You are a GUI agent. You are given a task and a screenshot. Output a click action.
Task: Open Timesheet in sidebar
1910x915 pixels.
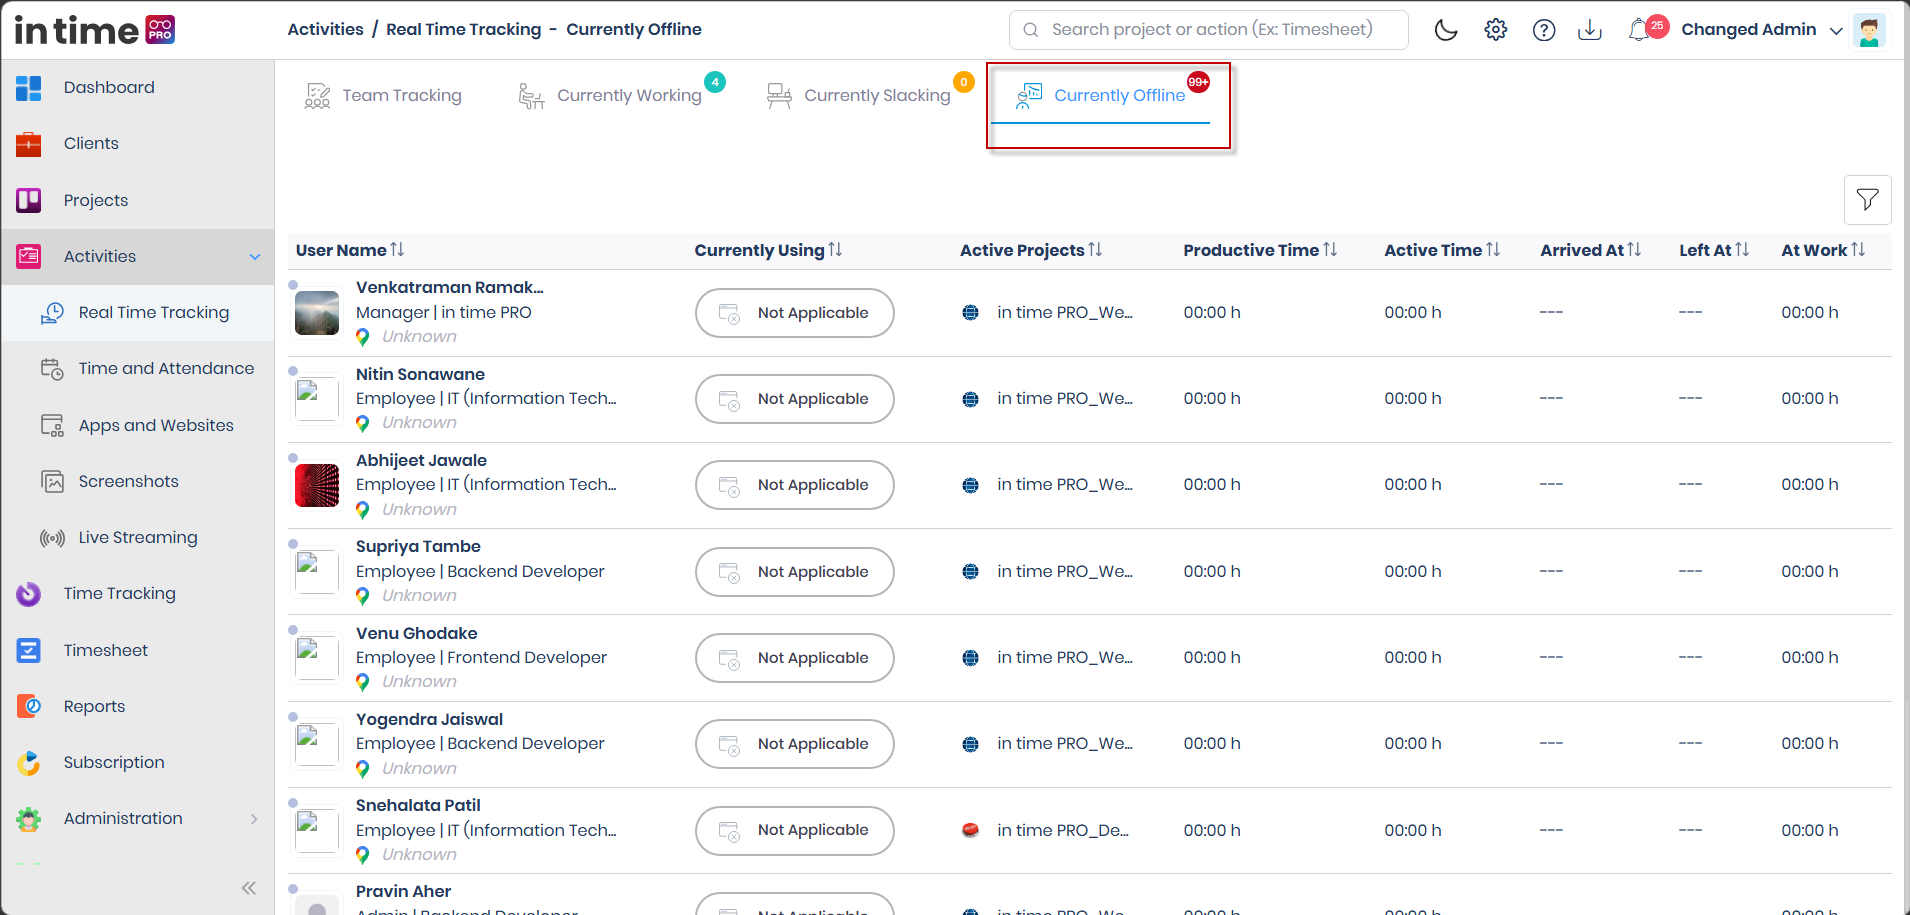tap(138, 650)
